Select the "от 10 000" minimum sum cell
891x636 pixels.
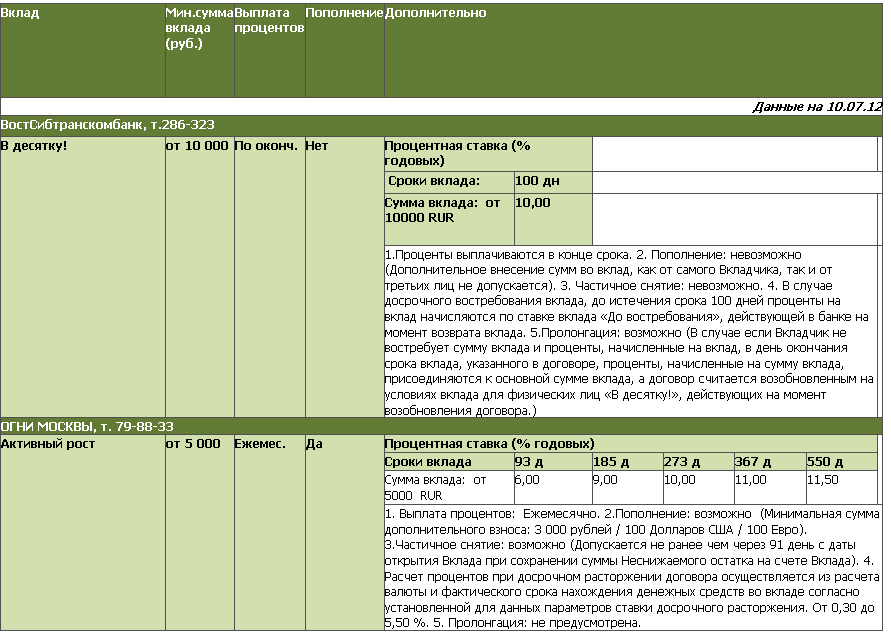(x=197, y=146)
